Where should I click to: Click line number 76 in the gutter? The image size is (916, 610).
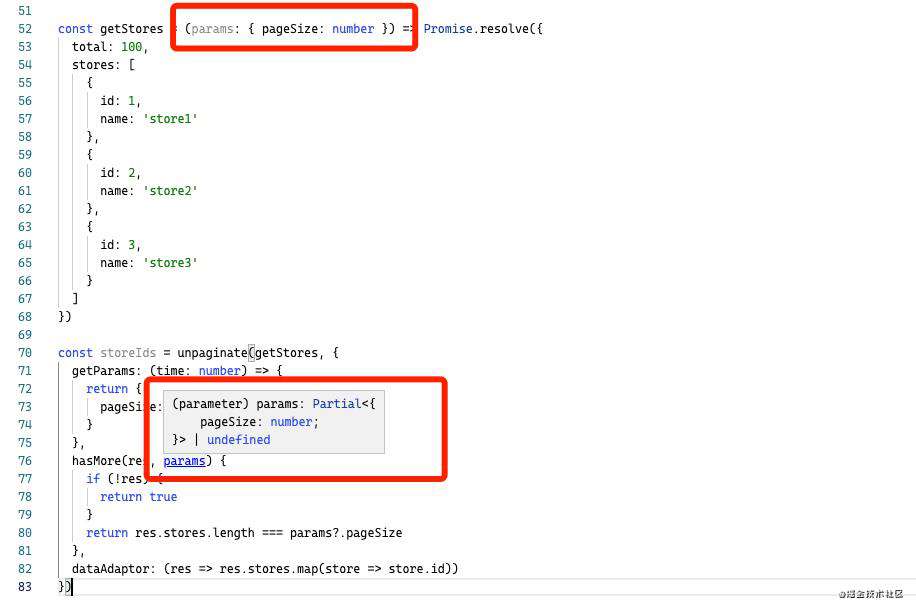tap(25, 461)
